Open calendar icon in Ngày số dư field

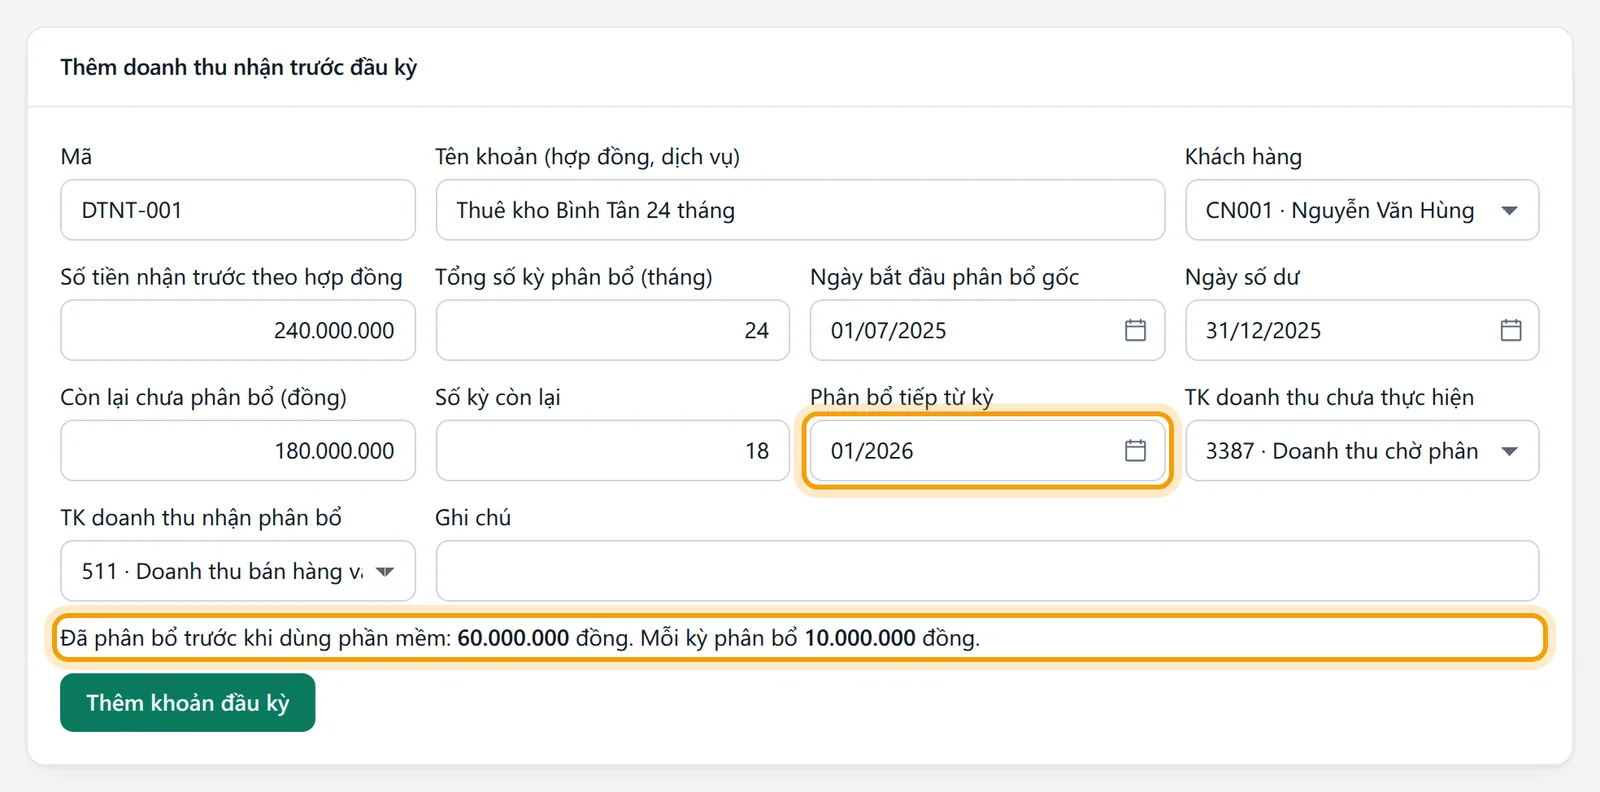(x=1511, y=330)
